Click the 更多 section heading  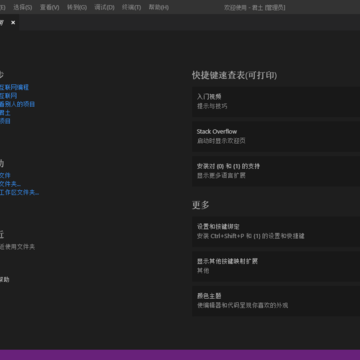(x=201, y=205)
